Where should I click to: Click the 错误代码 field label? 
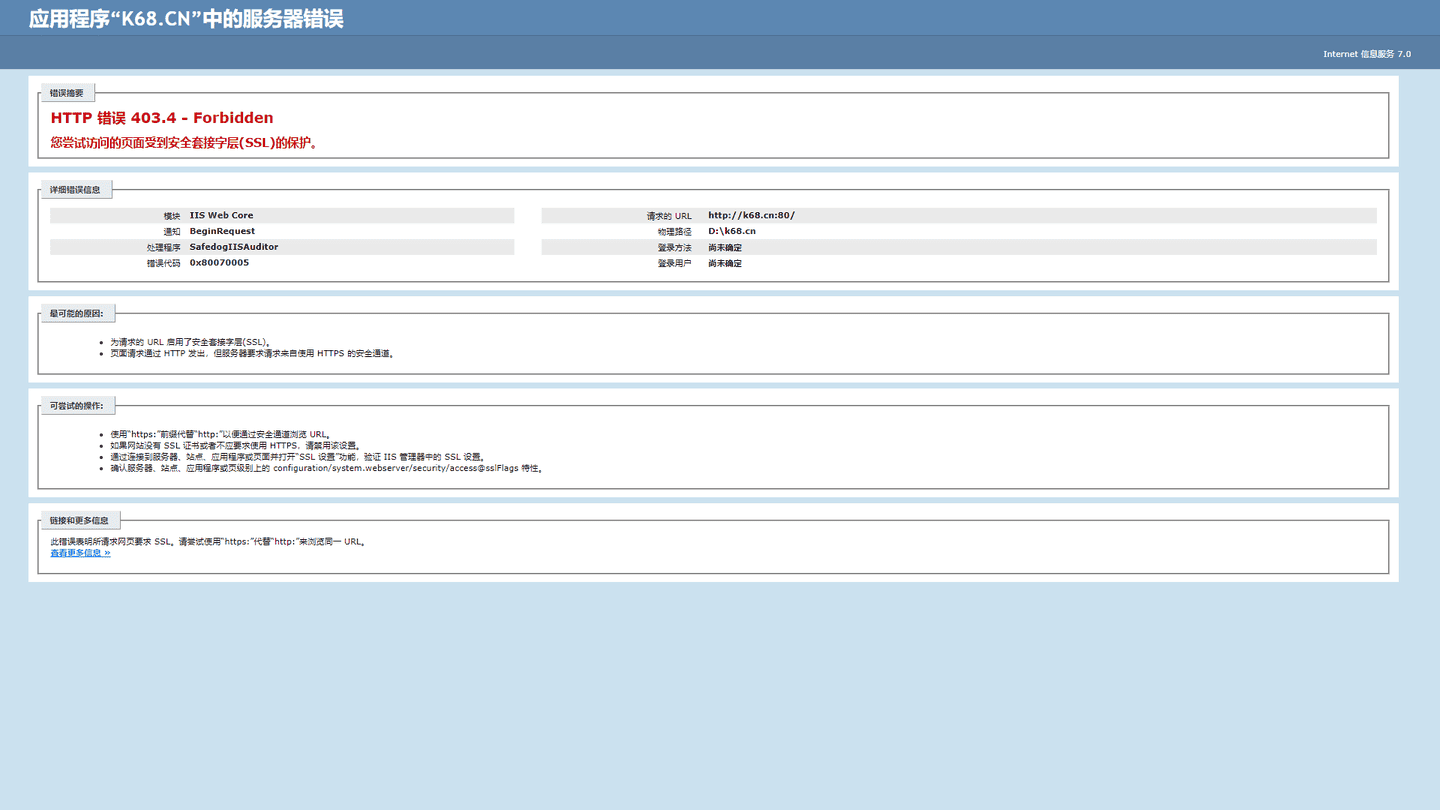click(x=163, y=264)
